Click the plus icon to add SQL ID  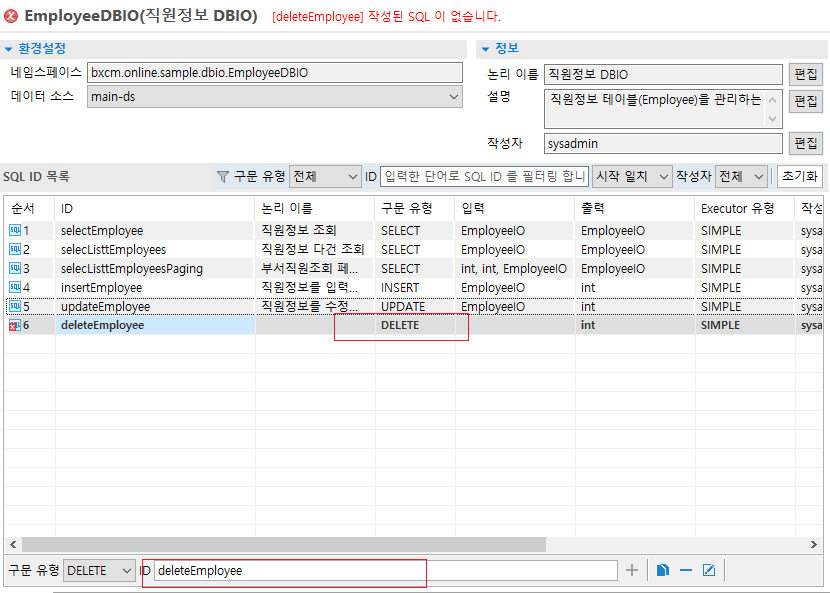tap(632, 570)
